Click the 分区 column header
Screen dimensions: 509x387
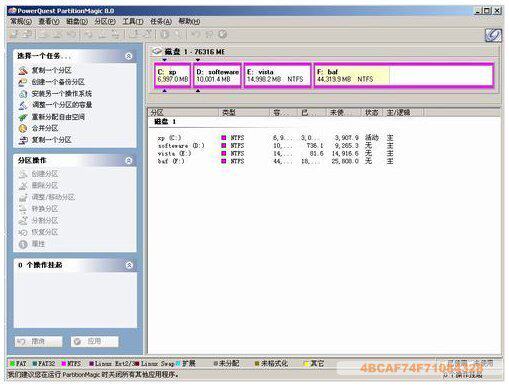(184, 112)
